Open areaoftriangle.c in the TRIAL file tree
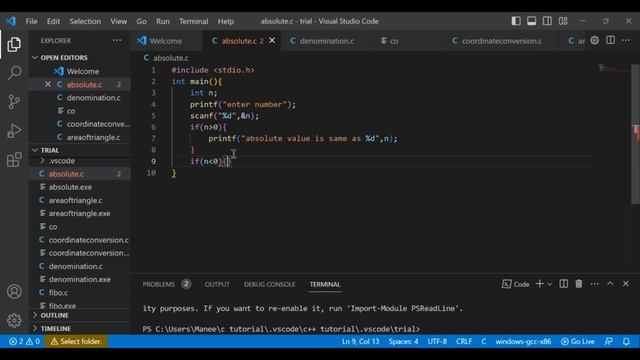 pyautogui.click(x=80, y=200)
